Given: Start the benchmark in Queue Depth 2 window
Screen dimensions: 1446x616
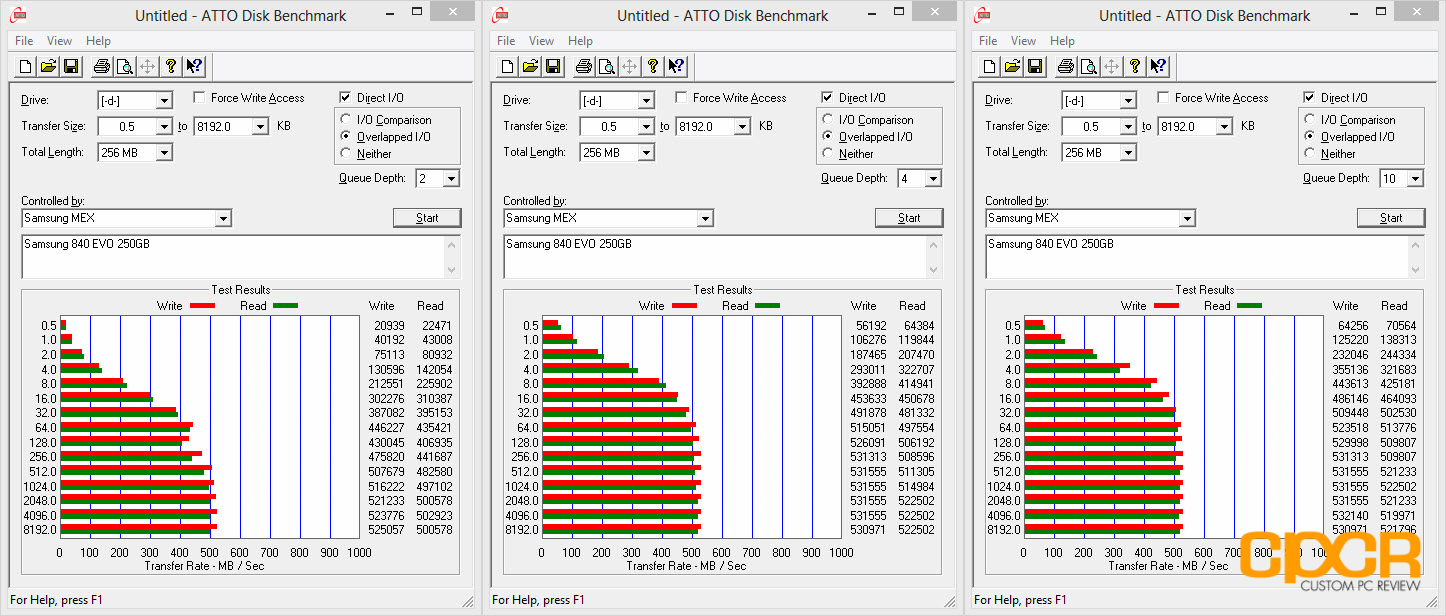Looking at the screenshot, I should coord(427,218).
